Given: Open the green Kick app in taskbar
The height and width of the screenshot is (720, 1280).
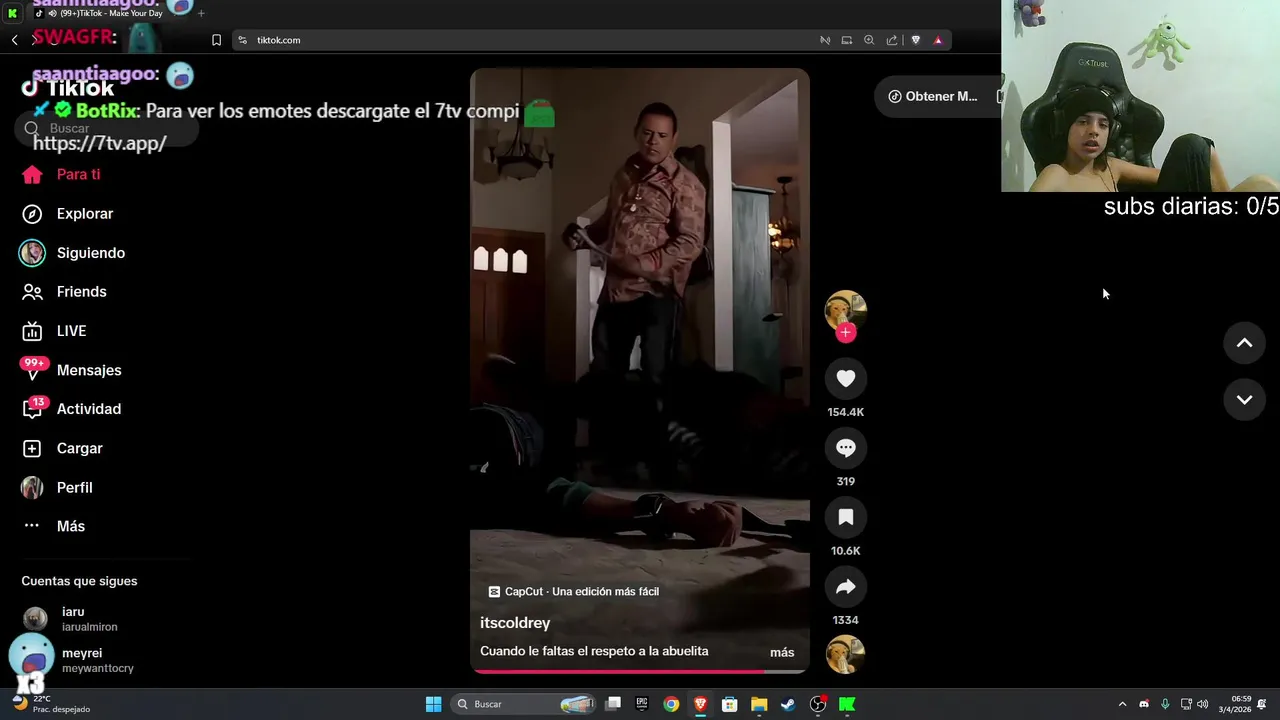Looking at the screenshot, I should click(847, 704).
